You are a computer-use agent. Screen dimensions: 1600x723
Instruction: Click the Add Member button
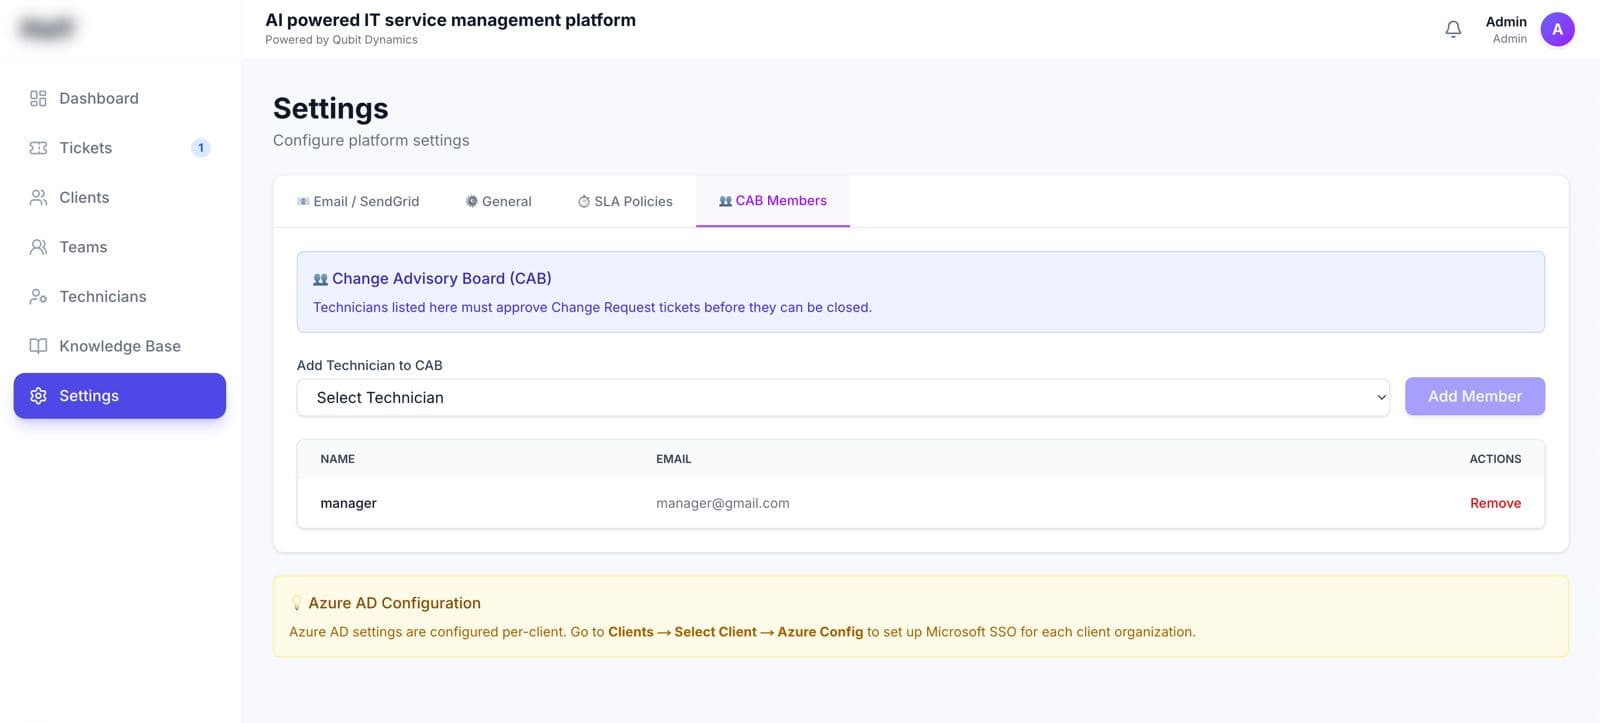pos(1474,396)
